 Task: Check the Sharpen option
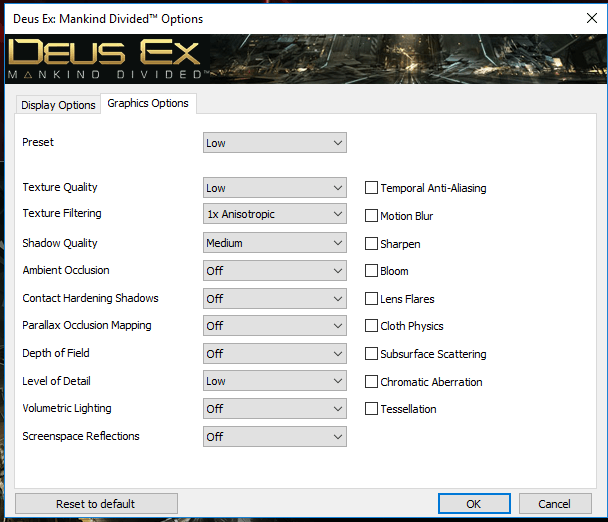tap(372, 244)
